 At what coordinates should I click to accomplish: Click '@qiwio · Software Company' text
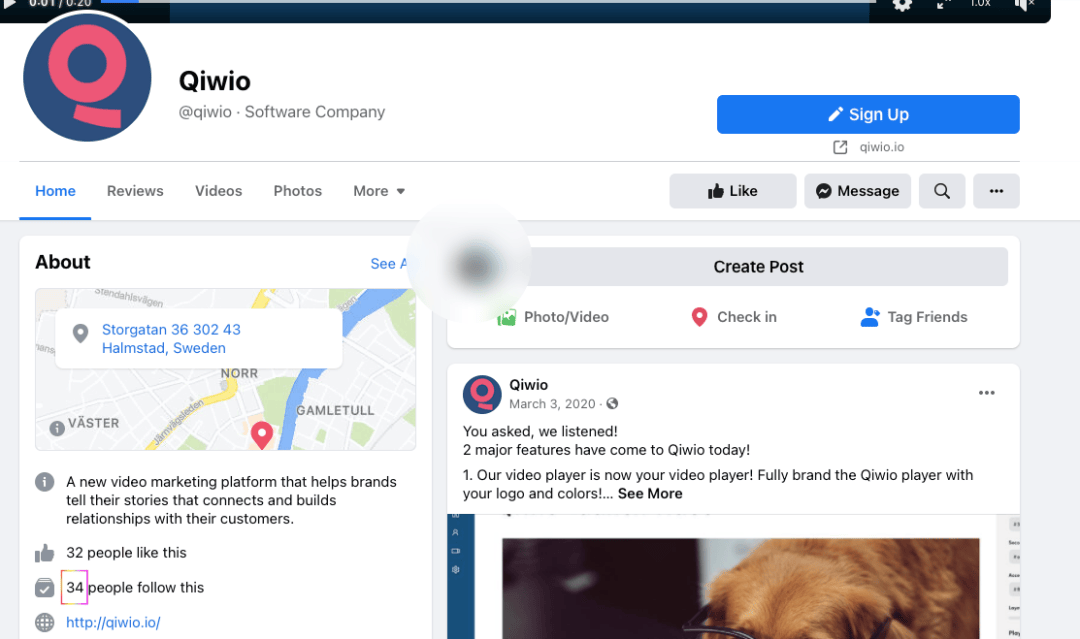(x=282, y=112)
